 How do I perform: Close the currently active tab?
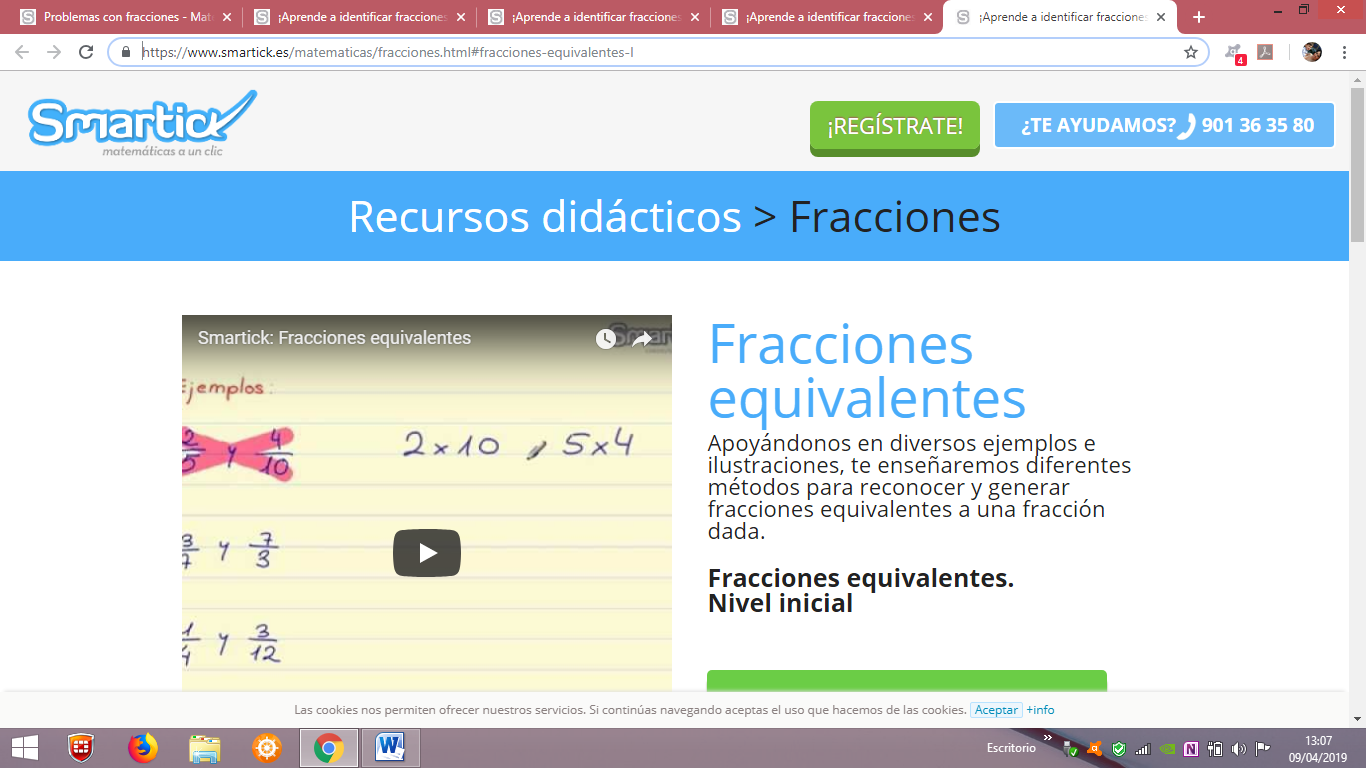(x=1161, y=17)
